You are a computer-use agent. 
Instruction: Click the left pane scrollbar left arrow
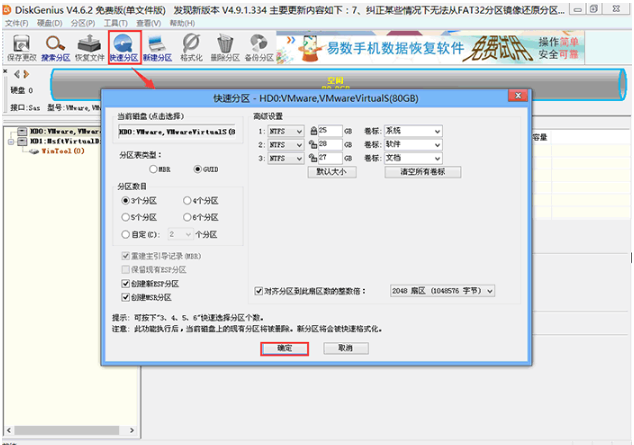pos(8,430)
